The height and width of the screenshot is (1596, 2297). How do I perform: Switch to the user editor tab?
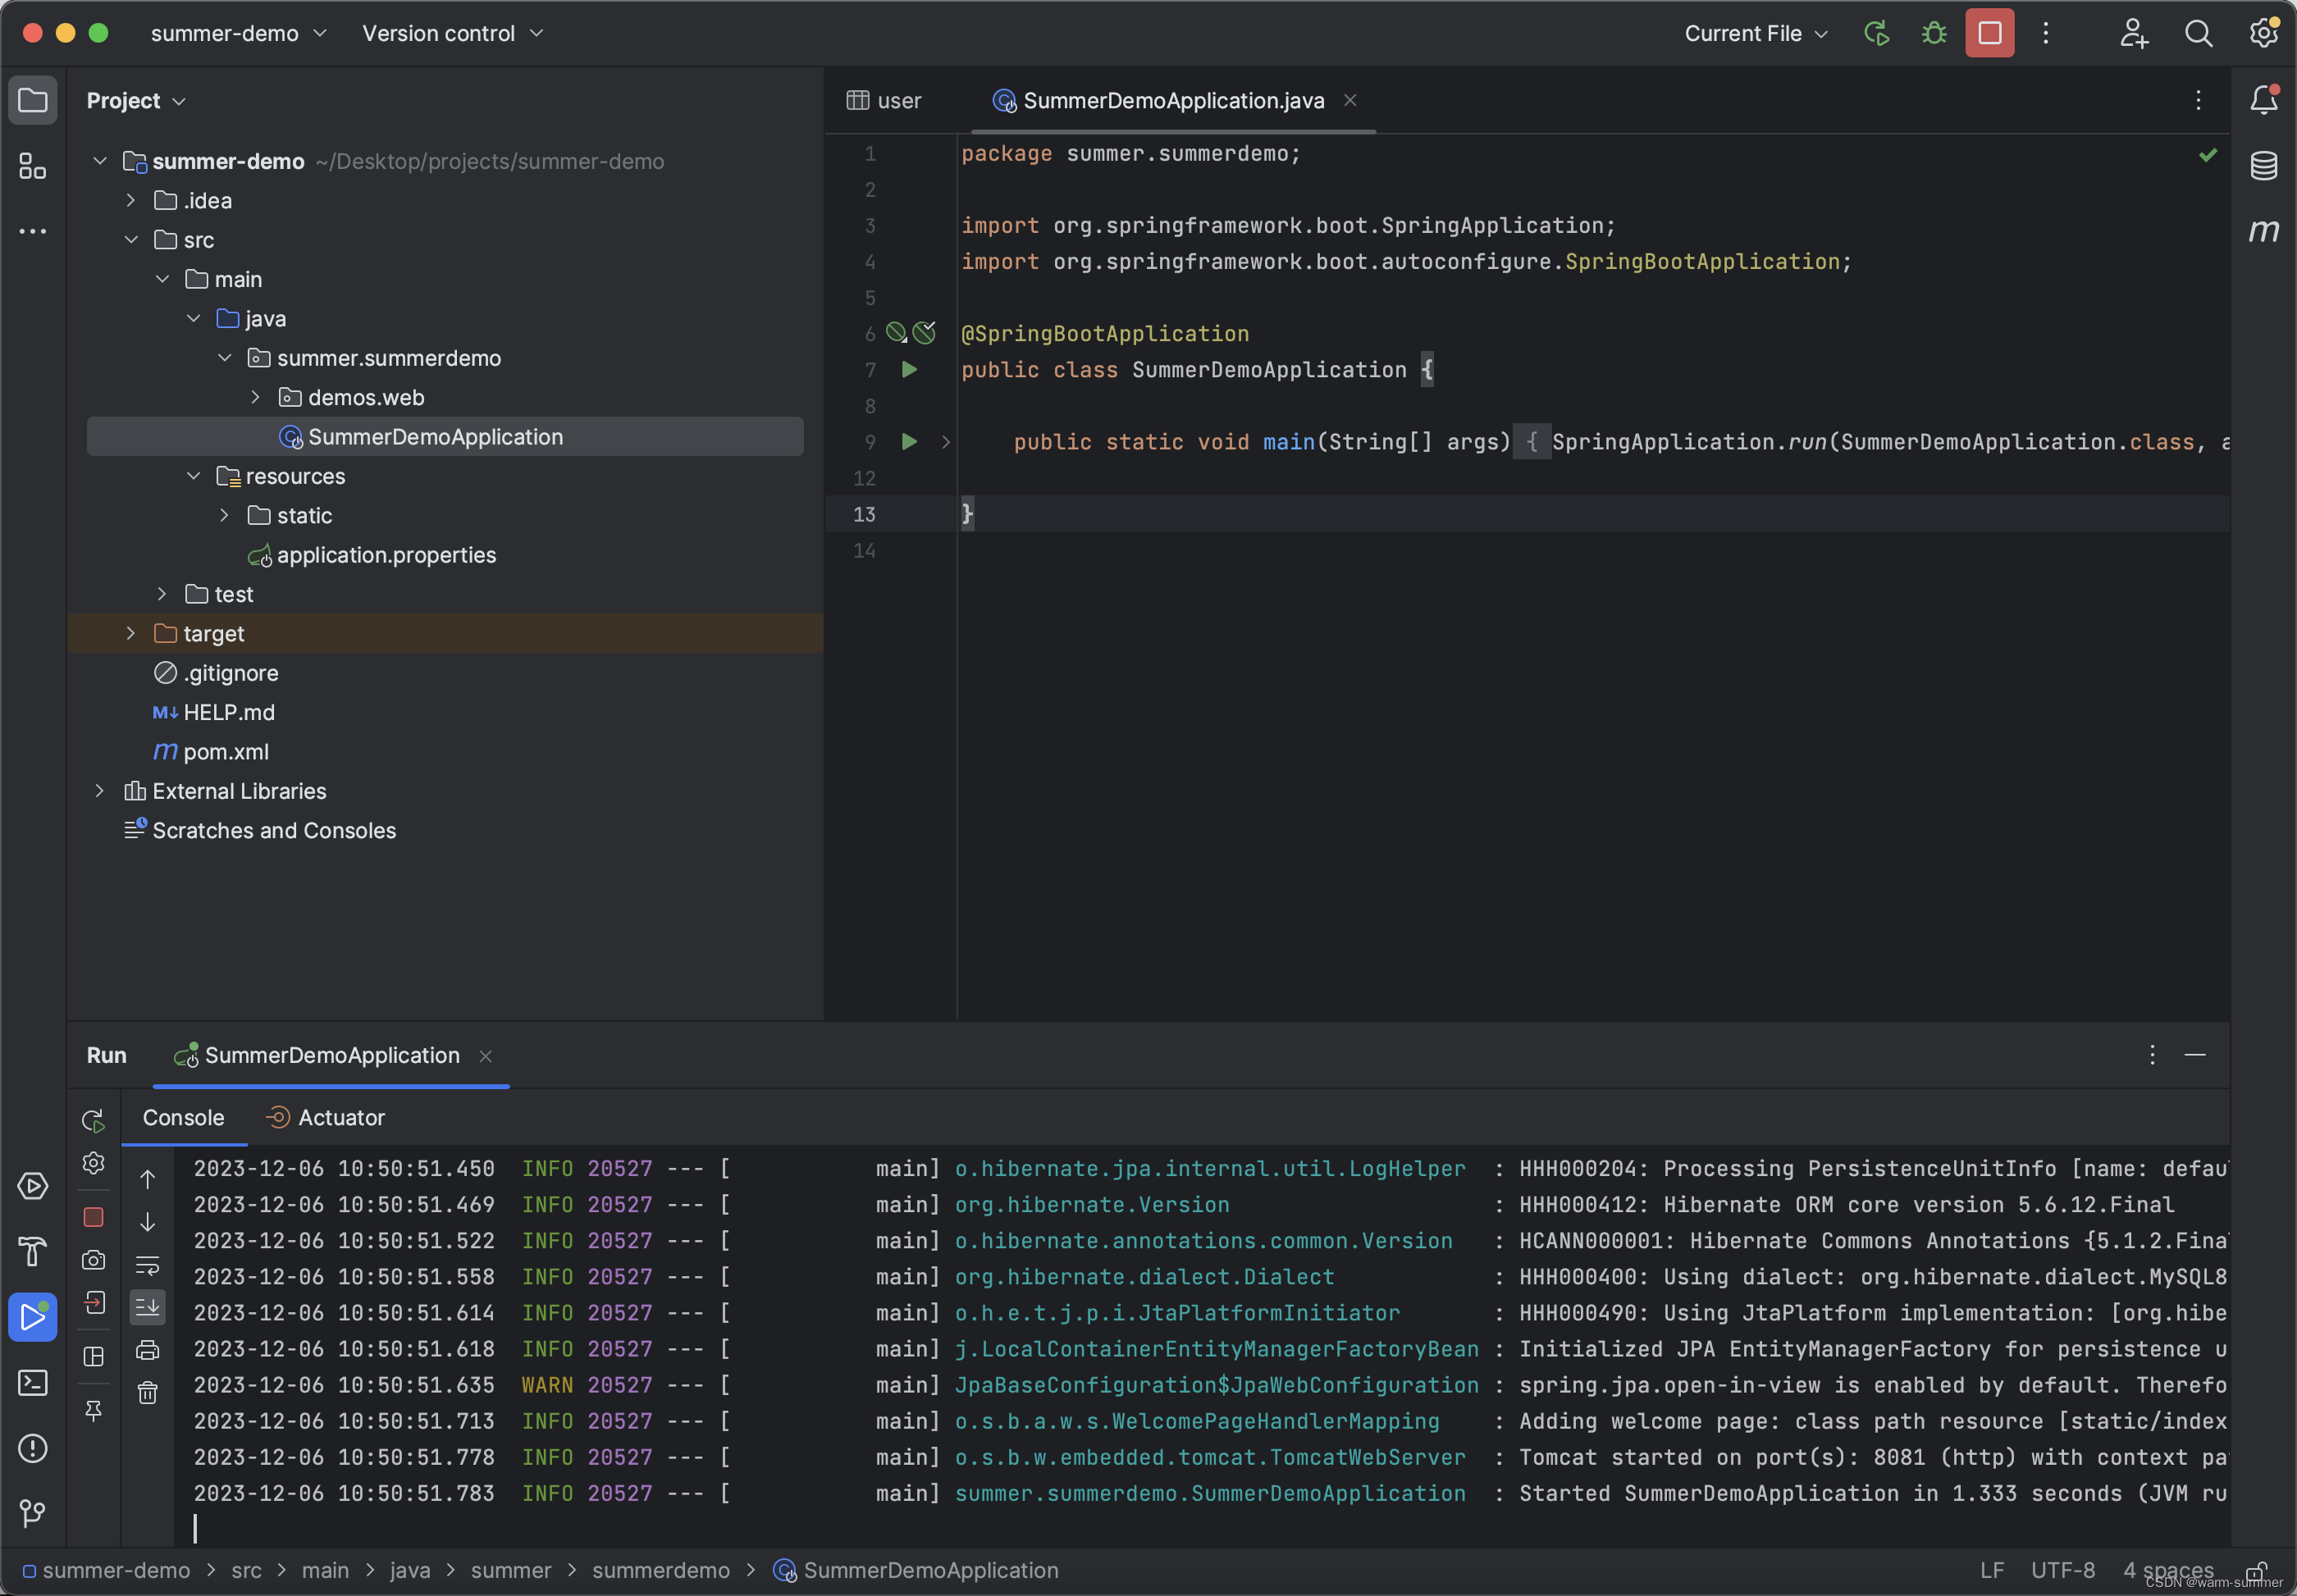[884, 100]
